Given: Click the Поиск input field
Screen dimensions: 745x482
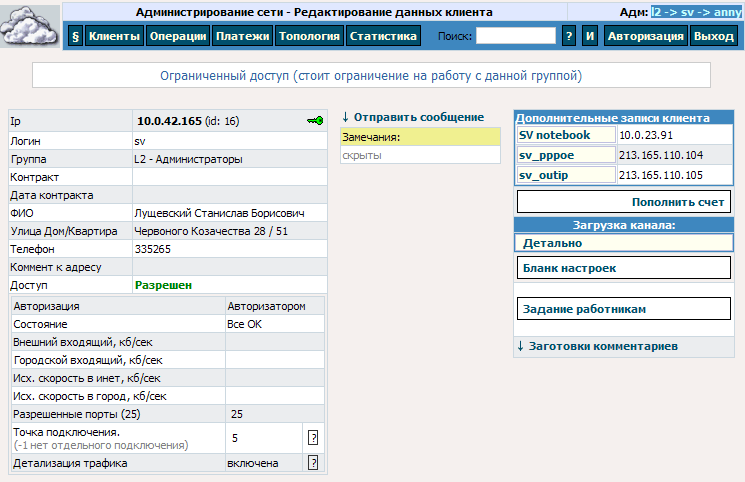Looking at the screenshot, I should pyautogui.click(x=516, y=36).
